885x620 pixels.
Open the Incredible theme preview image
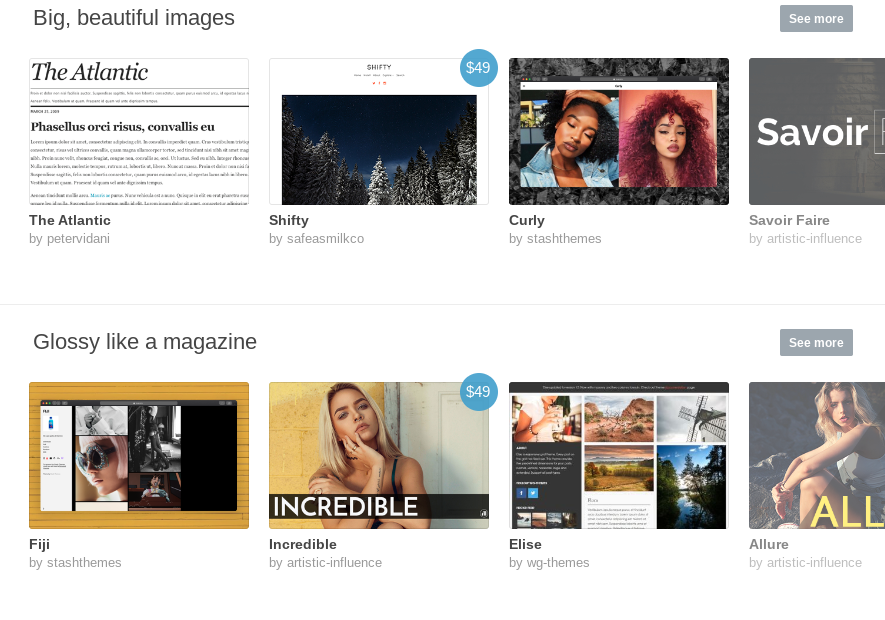(x=379, y=456)
